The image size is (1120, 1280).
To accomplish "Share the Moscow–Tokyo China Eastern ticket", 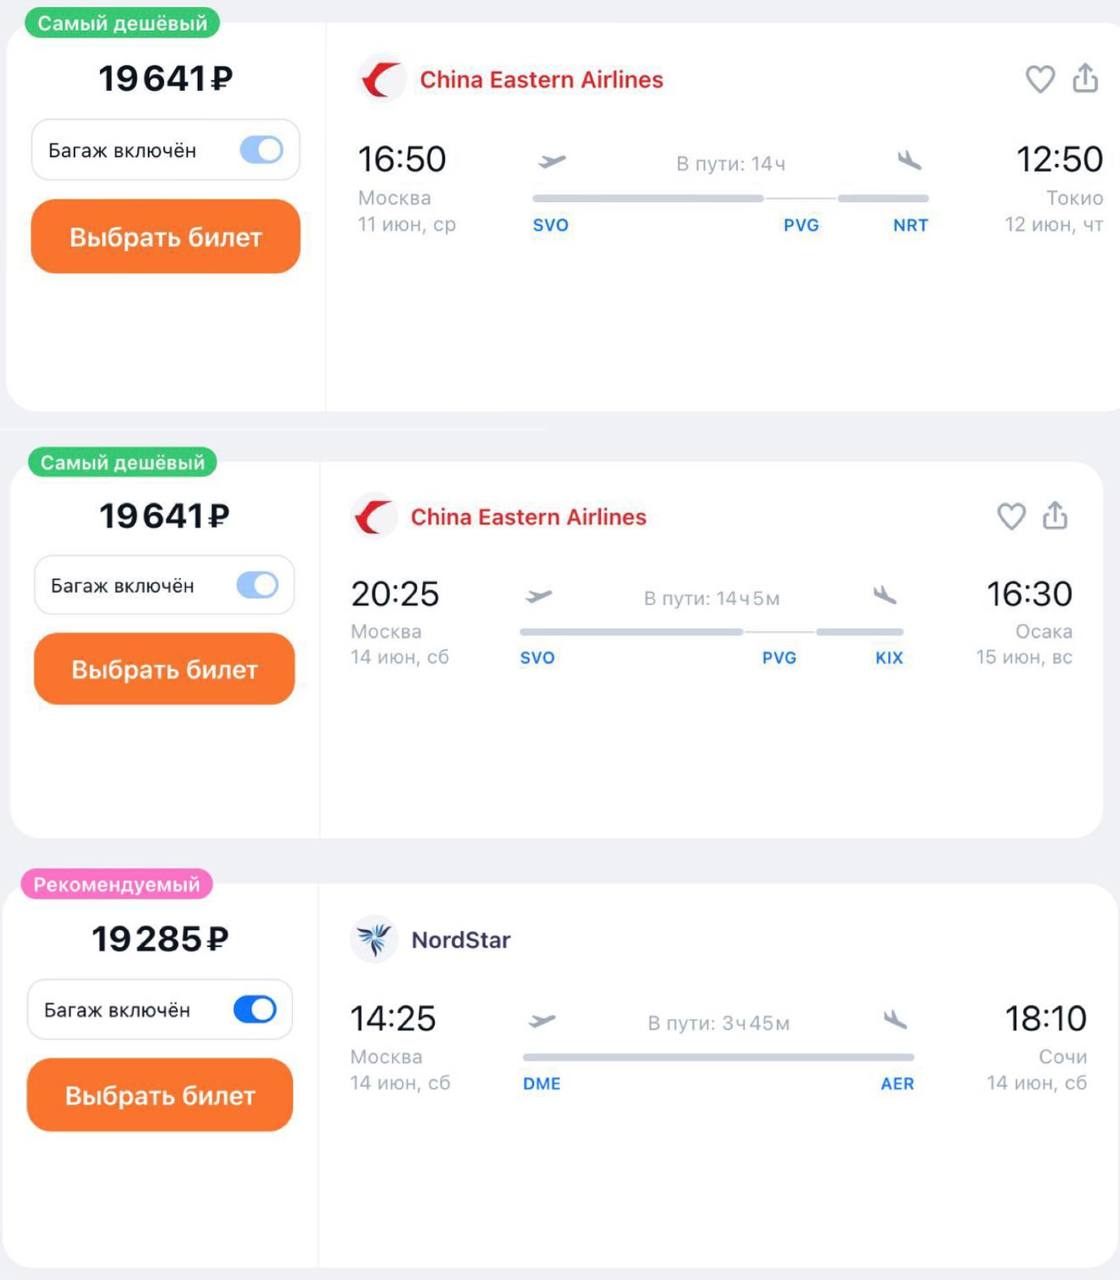I will coord(1085,78).
